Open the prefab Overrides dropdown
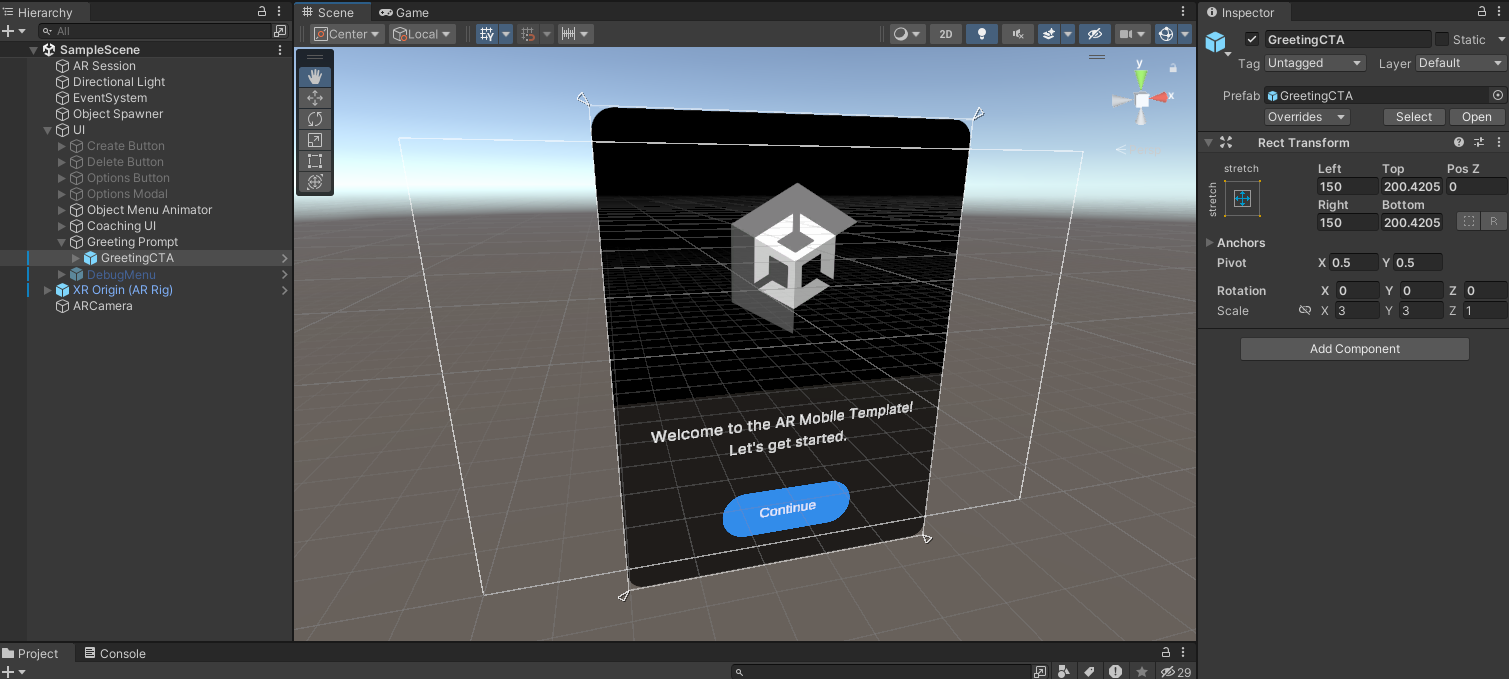This screenshot has width=1509, height=679. [x=1307, y=117]
